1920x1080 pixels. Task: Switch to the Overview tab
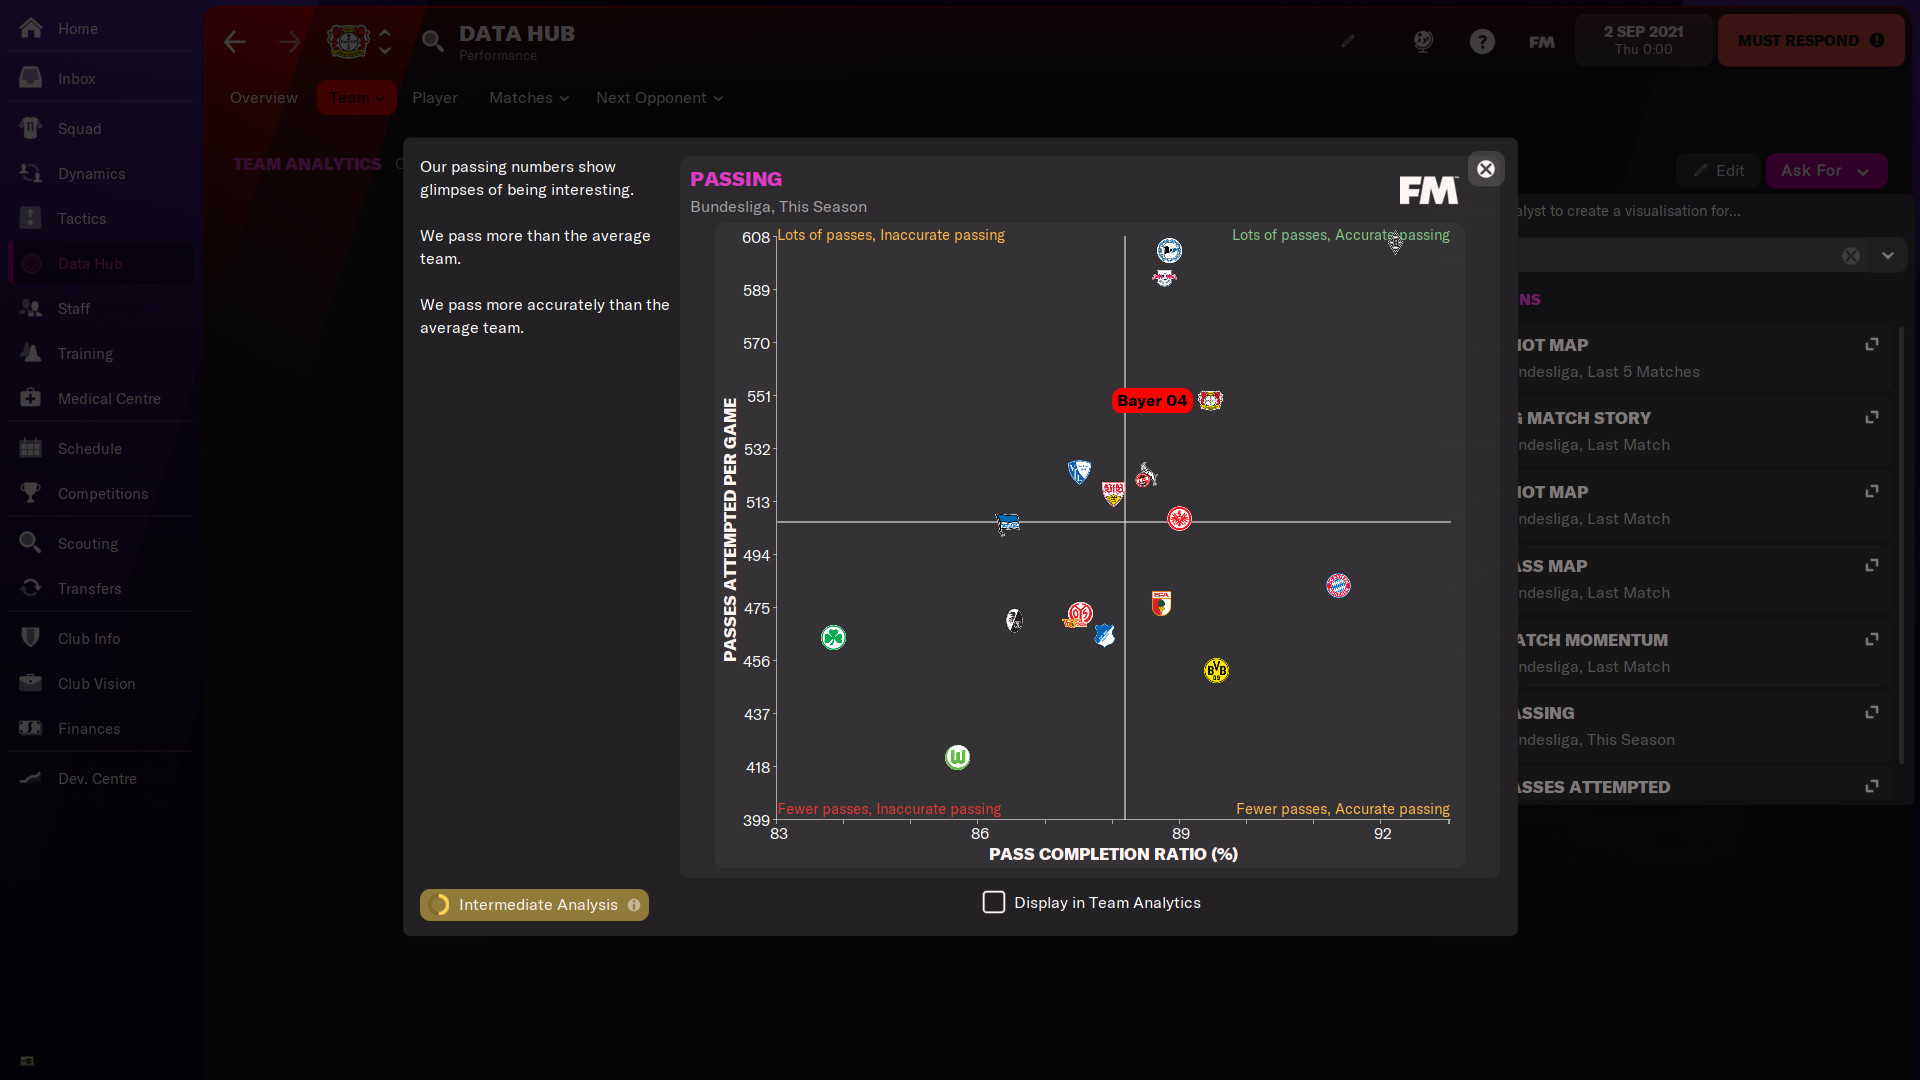point(263,98)
